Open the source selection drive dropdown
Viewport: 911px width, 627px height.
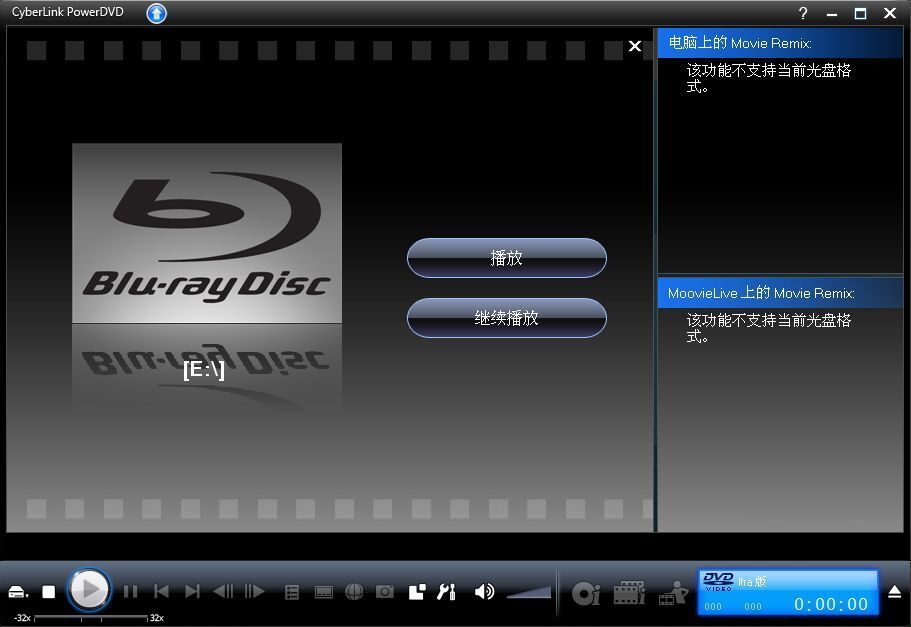click(x=19, y=592)
